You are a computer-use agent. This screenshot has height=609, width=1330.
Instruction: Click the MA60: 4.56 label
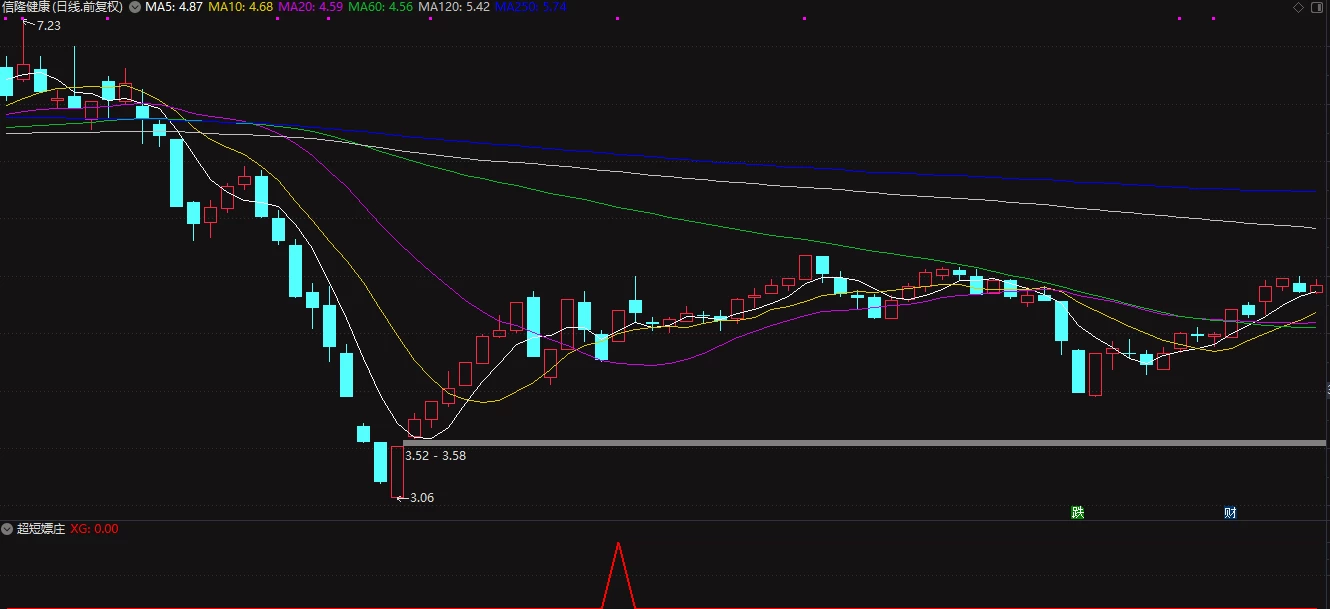(380, 7)
